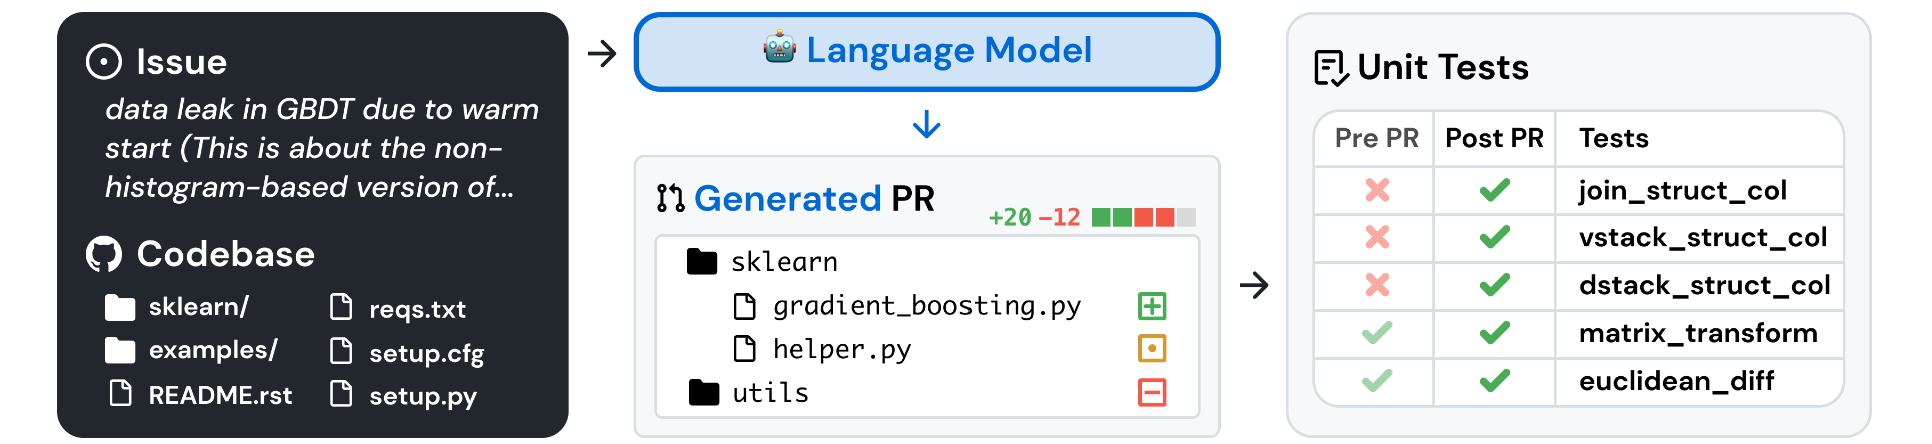This screenshot has height=444, width=1932.
Task: Select the join_struct_col test name
Action: pyautogui.click(x=1683, y=191)
